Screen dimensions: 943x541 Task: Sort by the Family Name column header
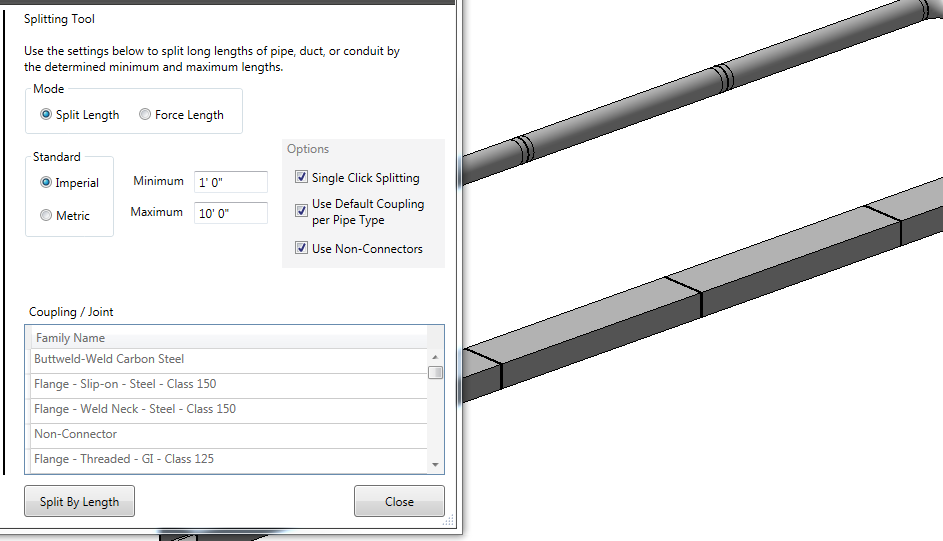tap(229, 338)
